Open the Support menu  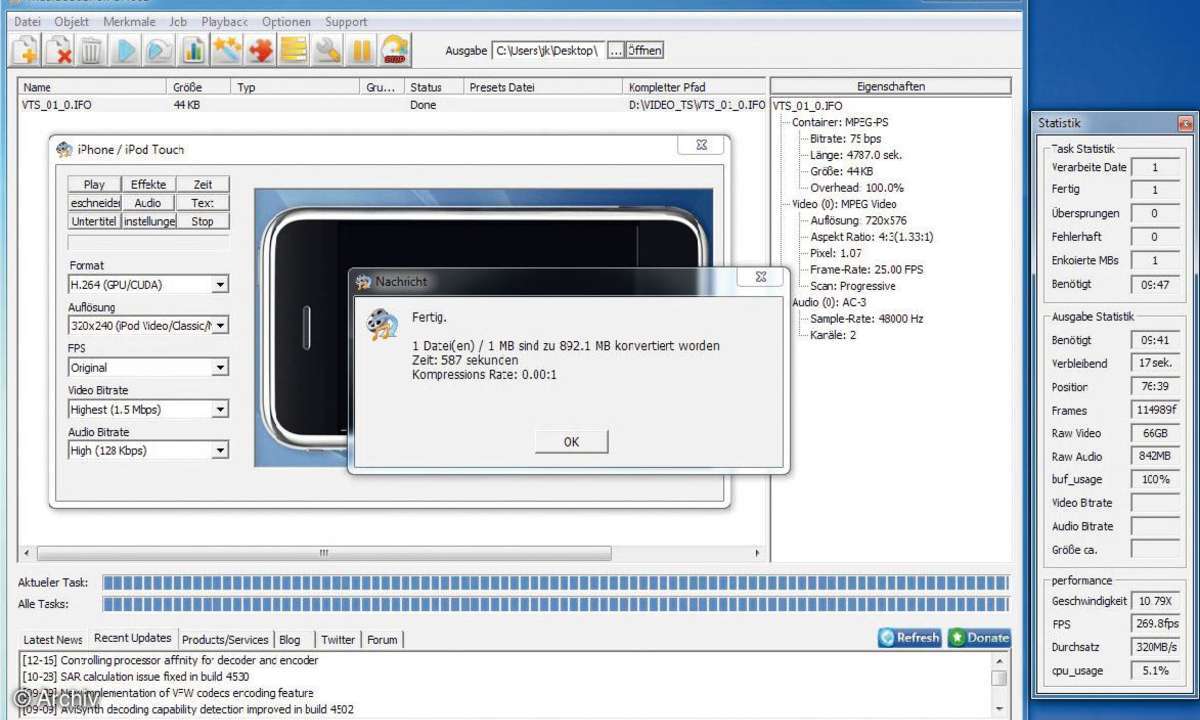pyautogui.click(x=346, y=21)
